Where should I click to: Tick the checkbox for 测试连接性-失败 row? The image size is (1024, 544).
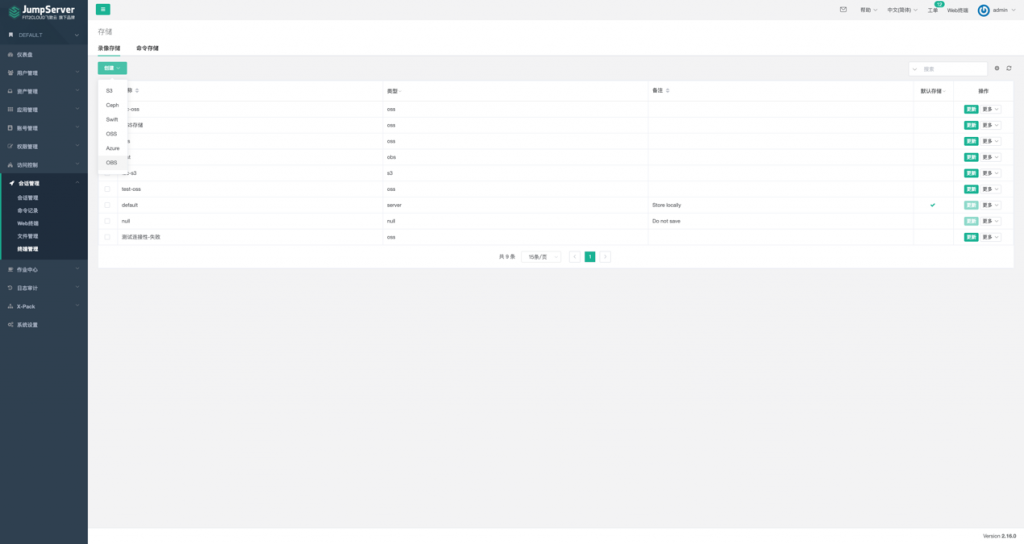107,237
